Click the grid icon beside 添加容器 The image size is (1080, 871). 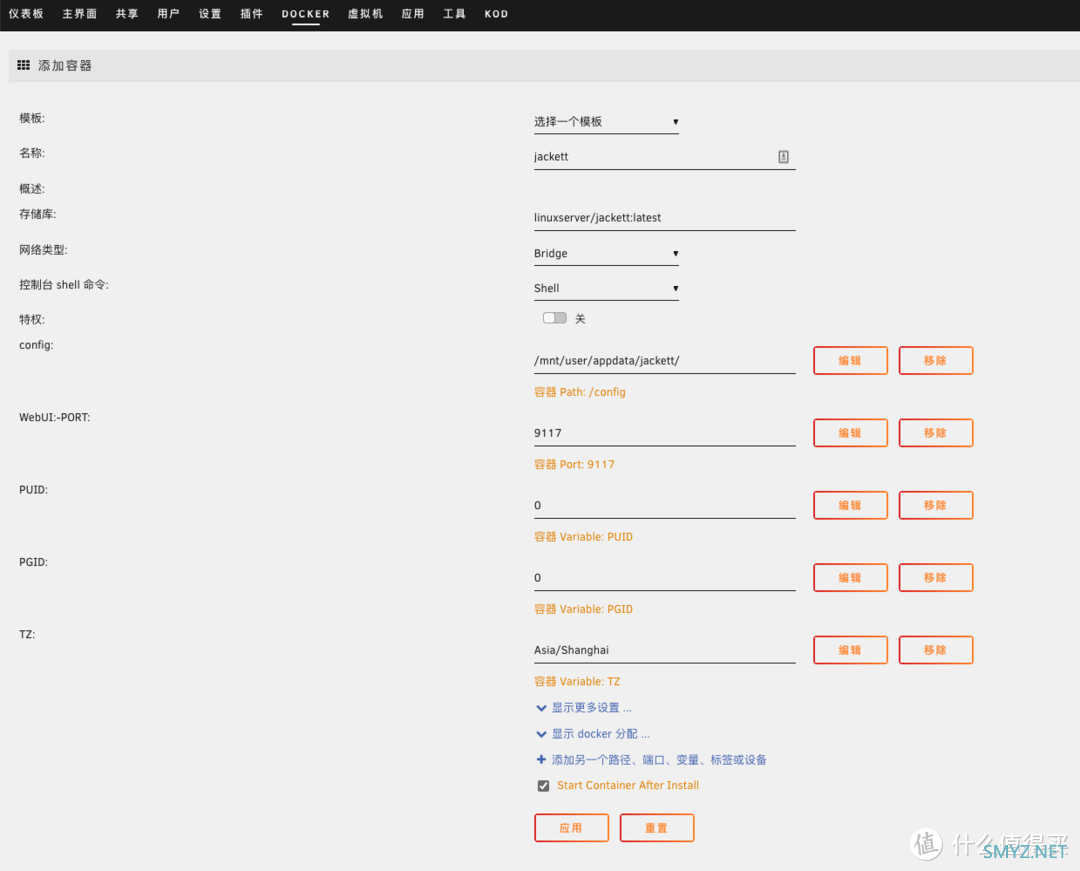tap(23, 65)
